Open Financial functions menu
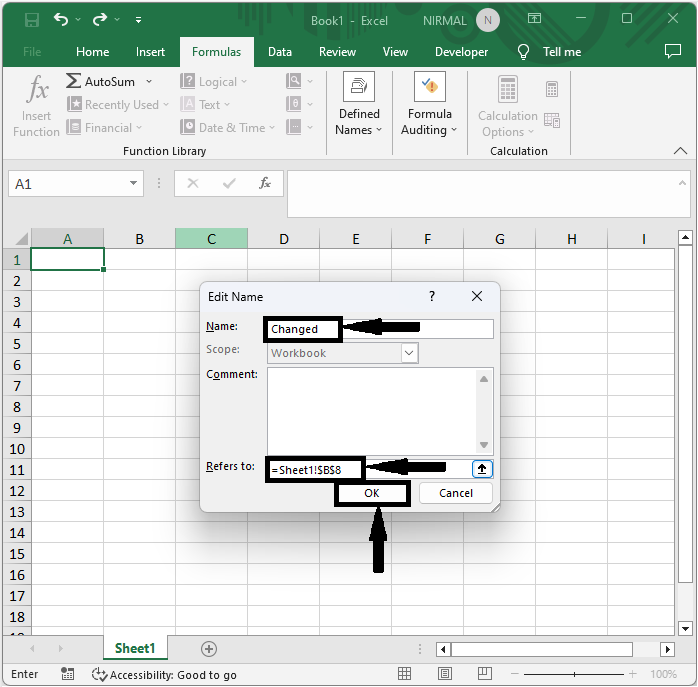Screen dimensions: 698x687 click(x=105, y=128)
